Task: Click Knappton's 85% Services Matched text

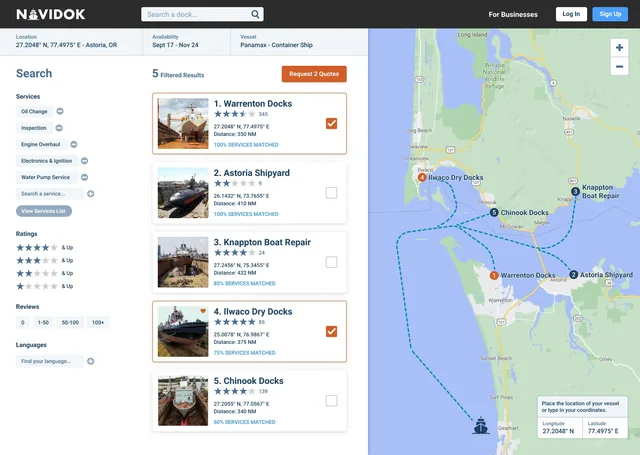Action: [x=244, y=283]
